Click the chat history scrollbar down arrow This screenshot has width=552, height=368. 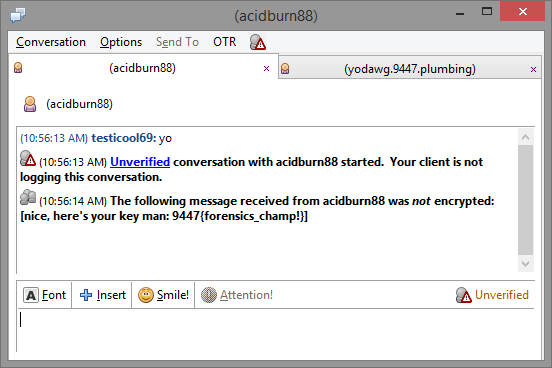[x=525, y=263]
